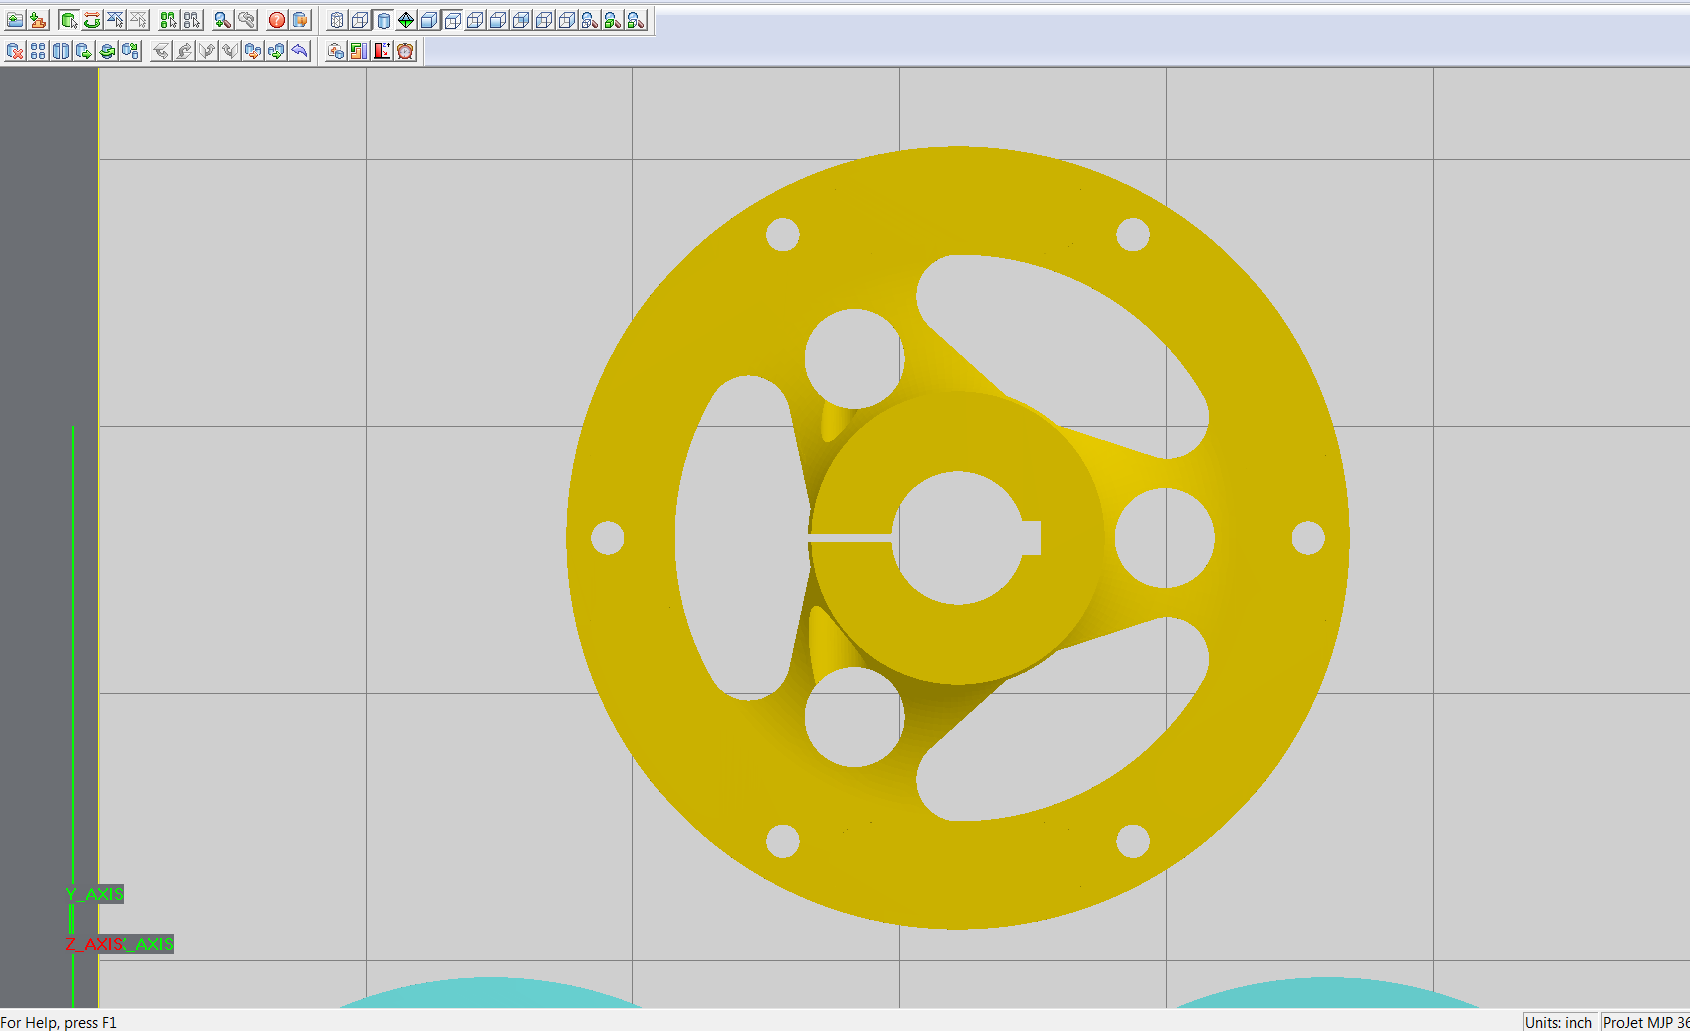Click the import-to-platform icon with green arrow
Viewport: 1690px width, 1031px height.
pyautogui.click(x=38, y=20)
